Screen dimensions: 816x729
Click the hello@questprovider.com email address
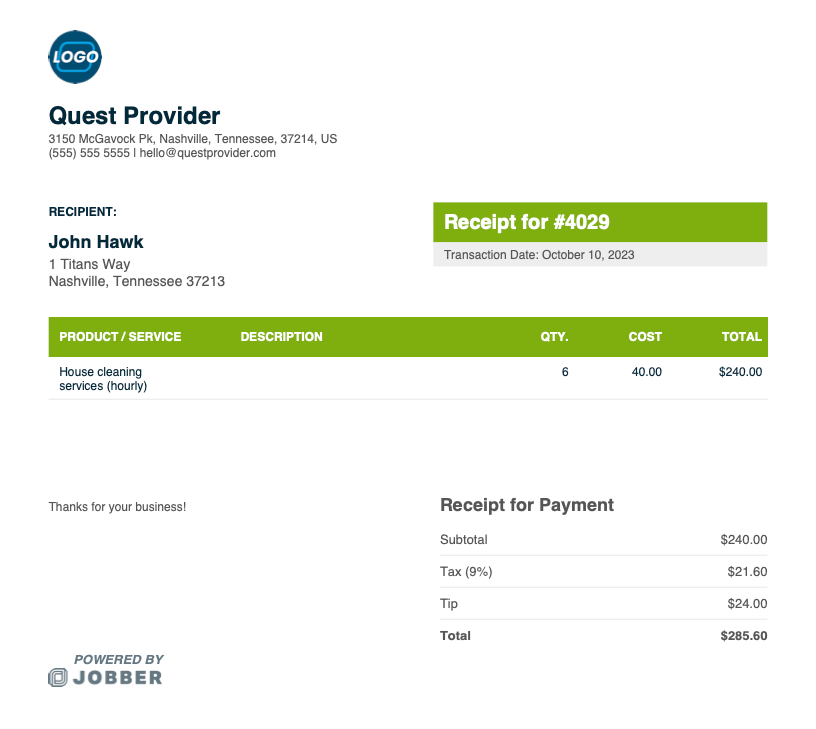(207, 153)
